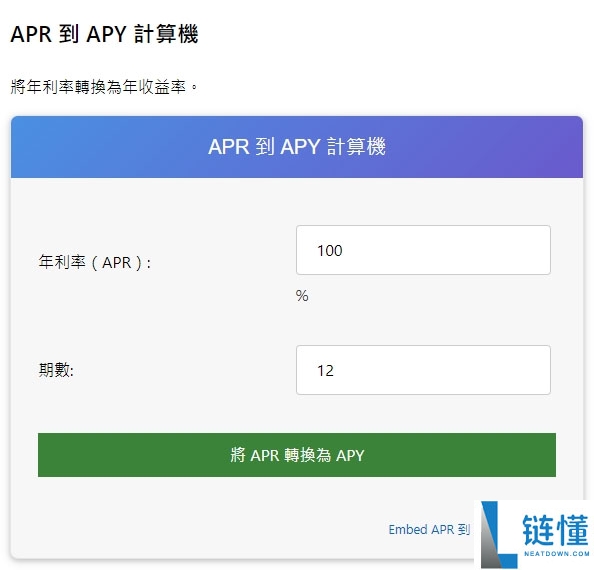Click the APR percentage input field
This screenshot has height=570, width=594.
(x=423, y=250)
